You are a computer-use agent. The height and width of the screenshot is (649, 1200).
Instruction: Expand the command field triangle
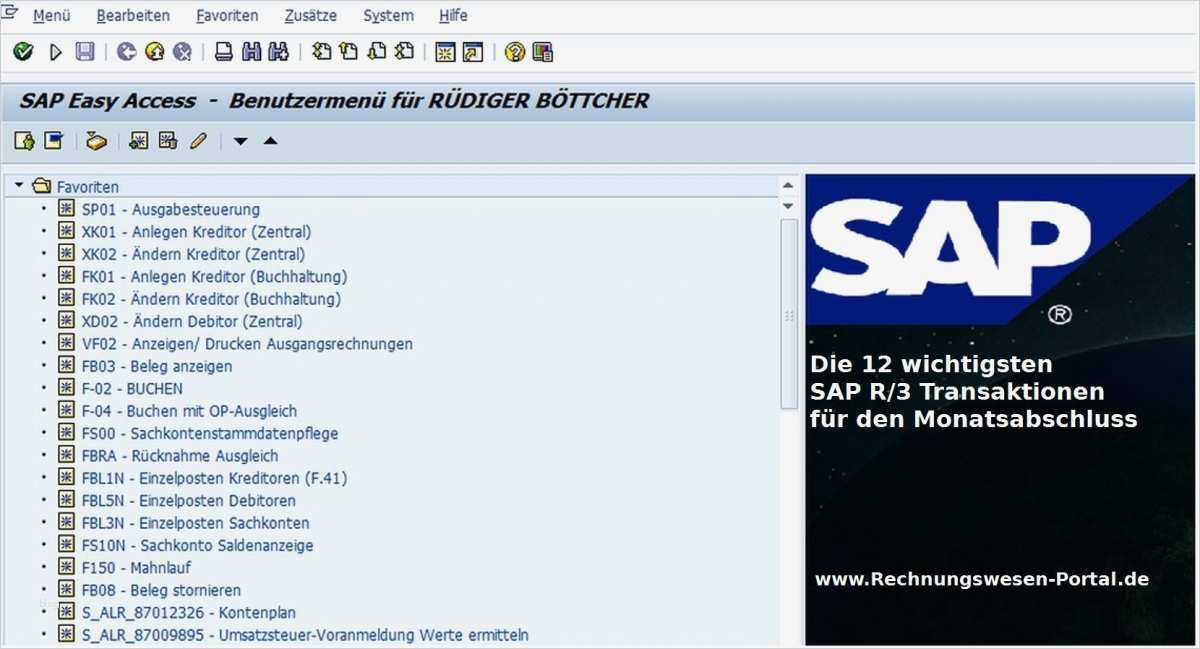pos(56,52)
